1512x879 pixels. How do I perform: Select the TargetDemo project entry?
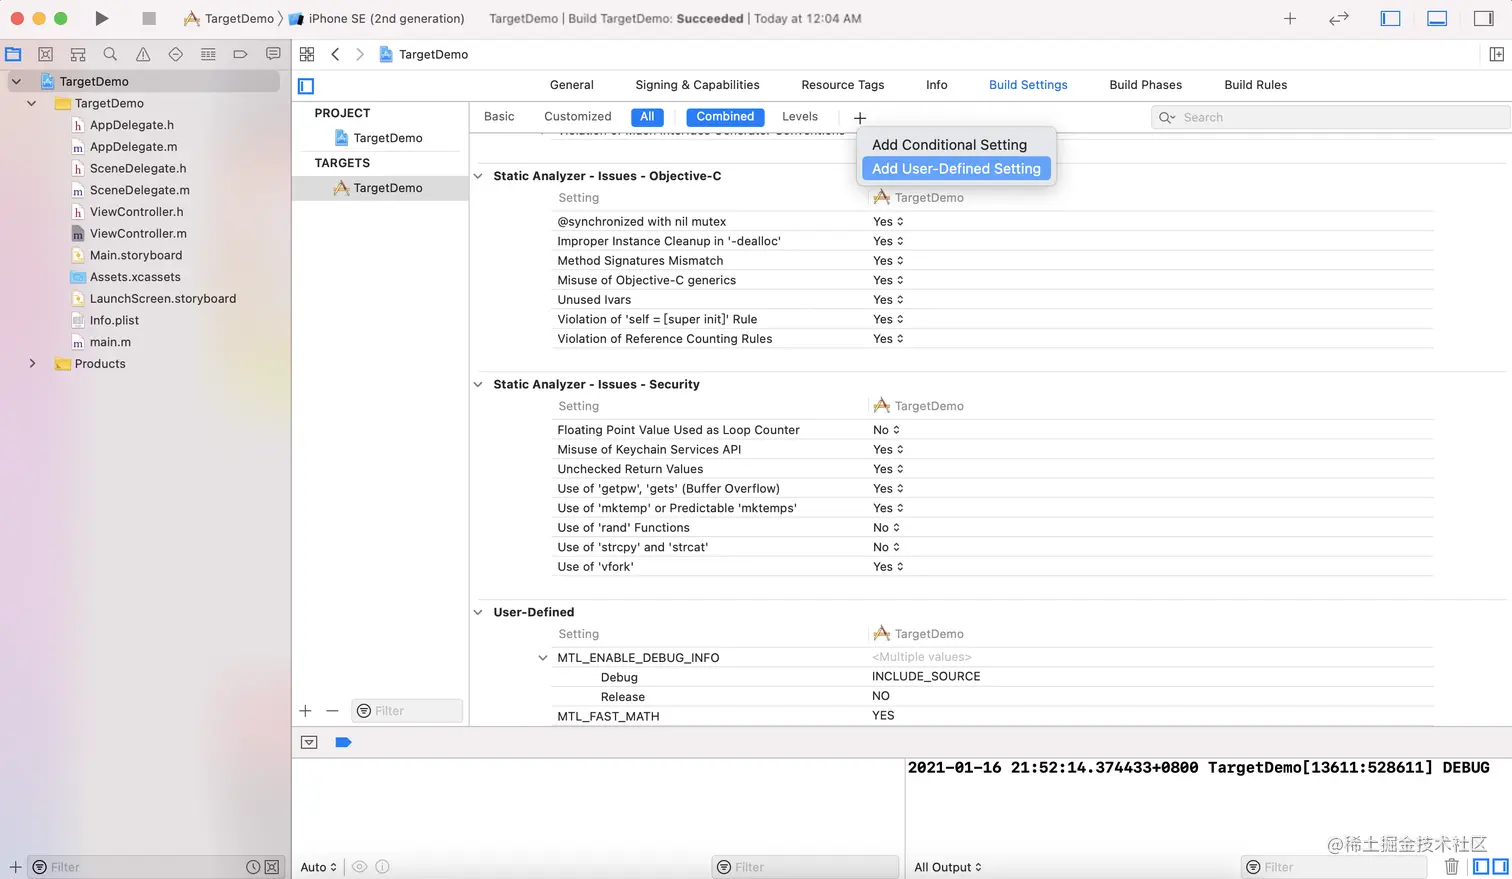pos(380,138)
